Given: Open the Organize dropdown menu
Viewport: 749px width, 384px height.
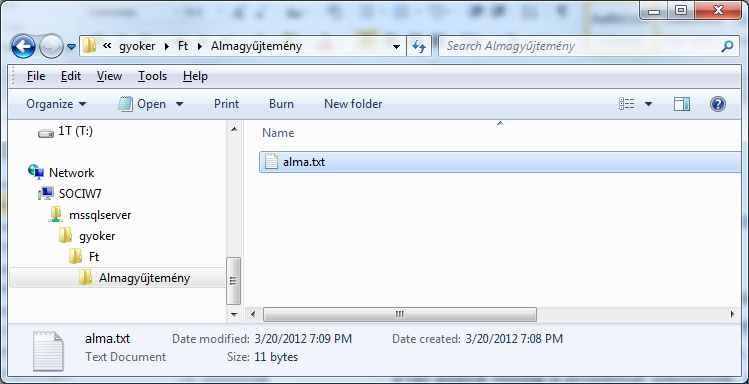Looking at the screenshot, I should pos(56,104).
